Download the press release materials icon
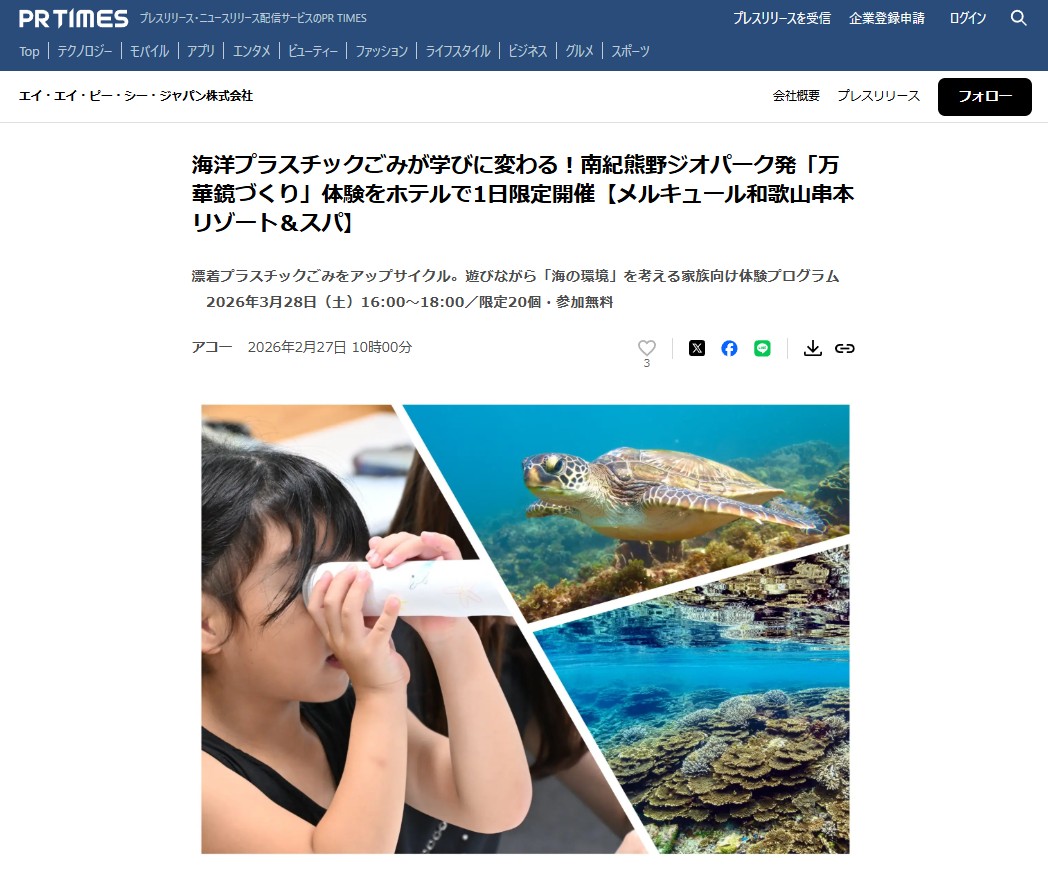1048x871 pixels. [x=812, y=348]
